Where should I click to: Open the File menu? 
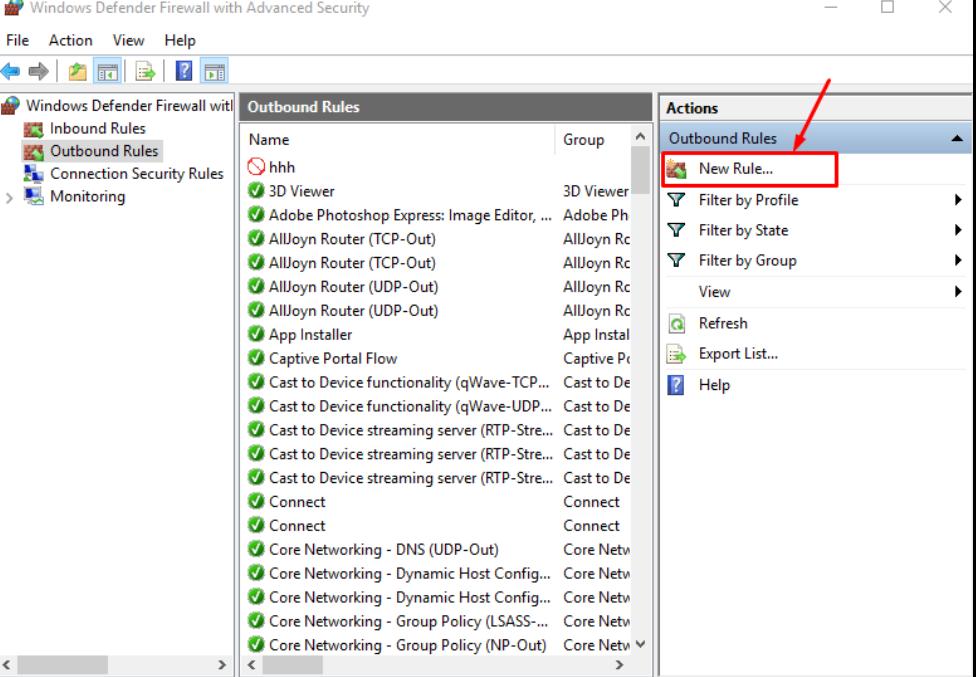[x=17, y=40]
